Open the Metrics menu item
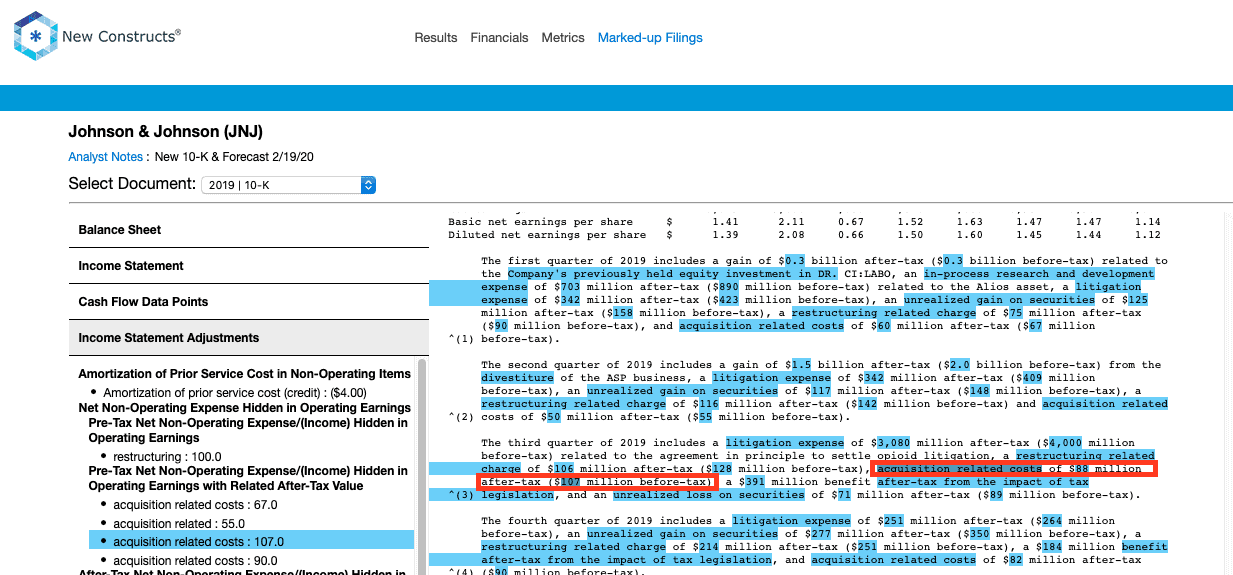The image size is (1233, 575). [563, 38]
